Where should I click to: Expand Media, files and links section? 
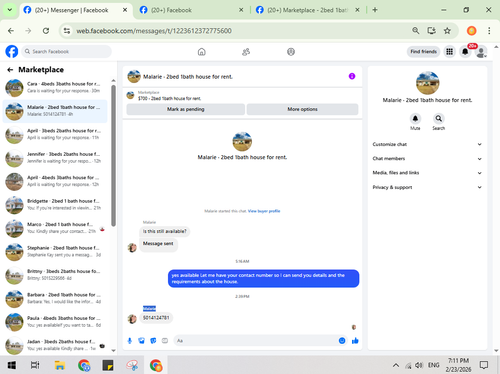(x=427, y=173)
